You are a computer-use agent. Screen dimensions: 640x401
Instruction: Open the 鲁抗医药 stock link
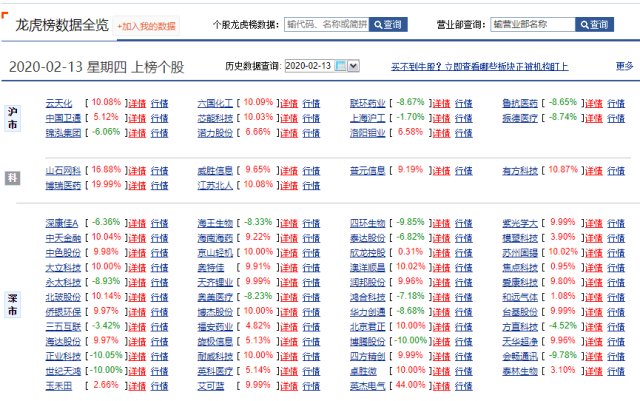click(x=520, y=103)
